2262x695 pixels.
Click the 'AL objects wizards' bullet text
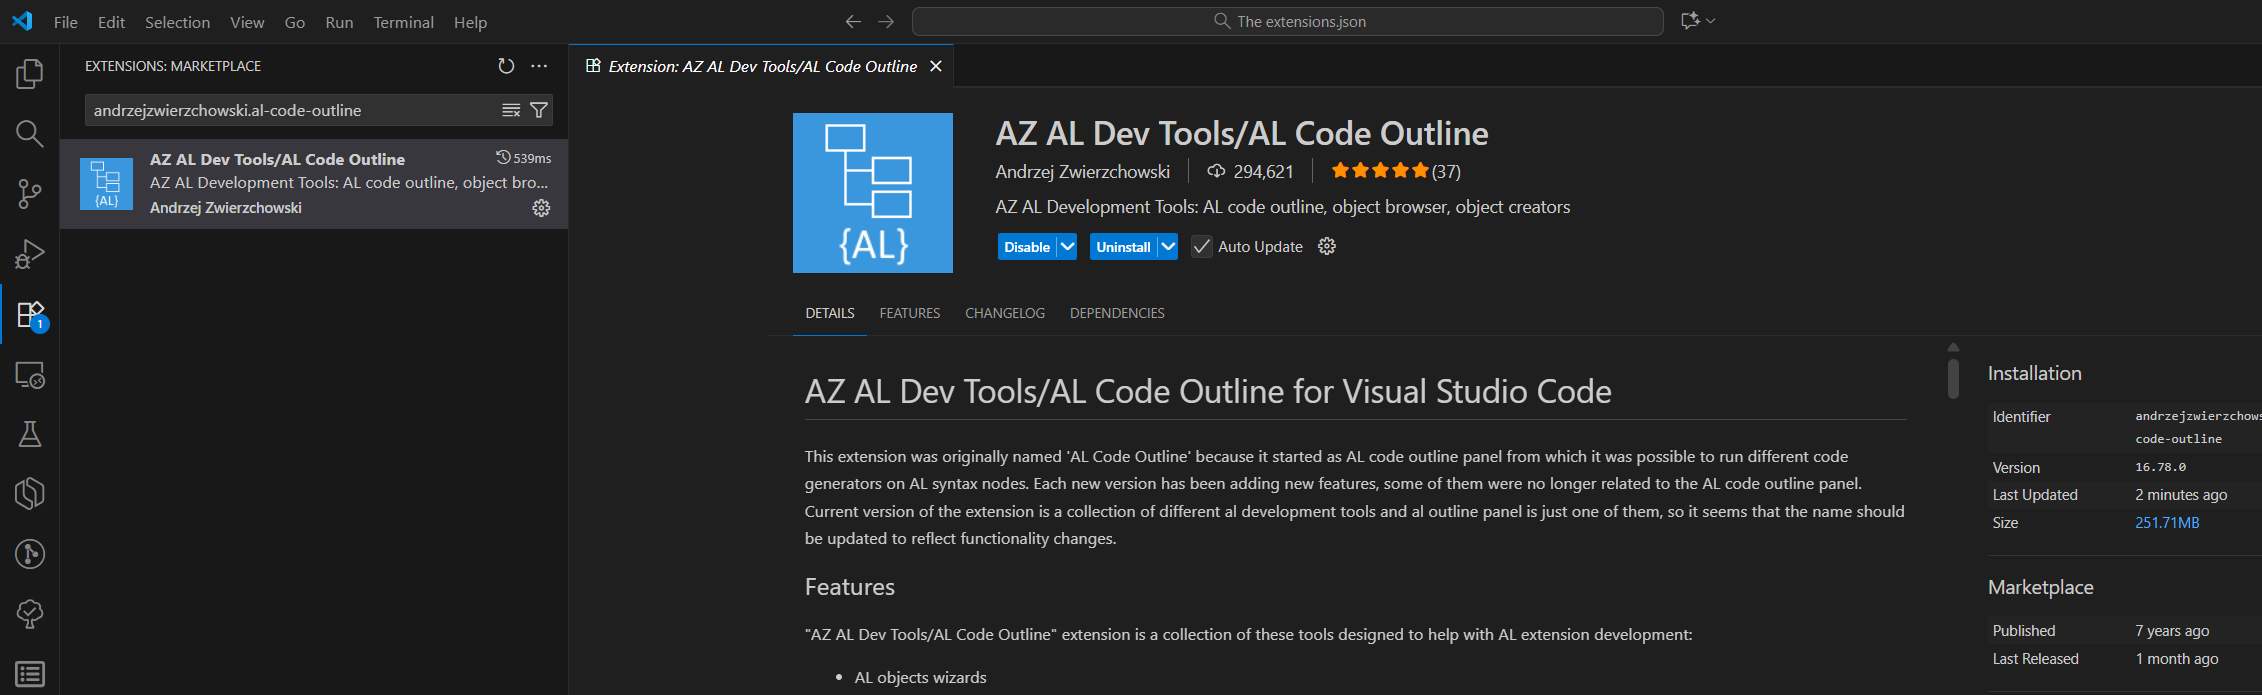pos(920,677)
